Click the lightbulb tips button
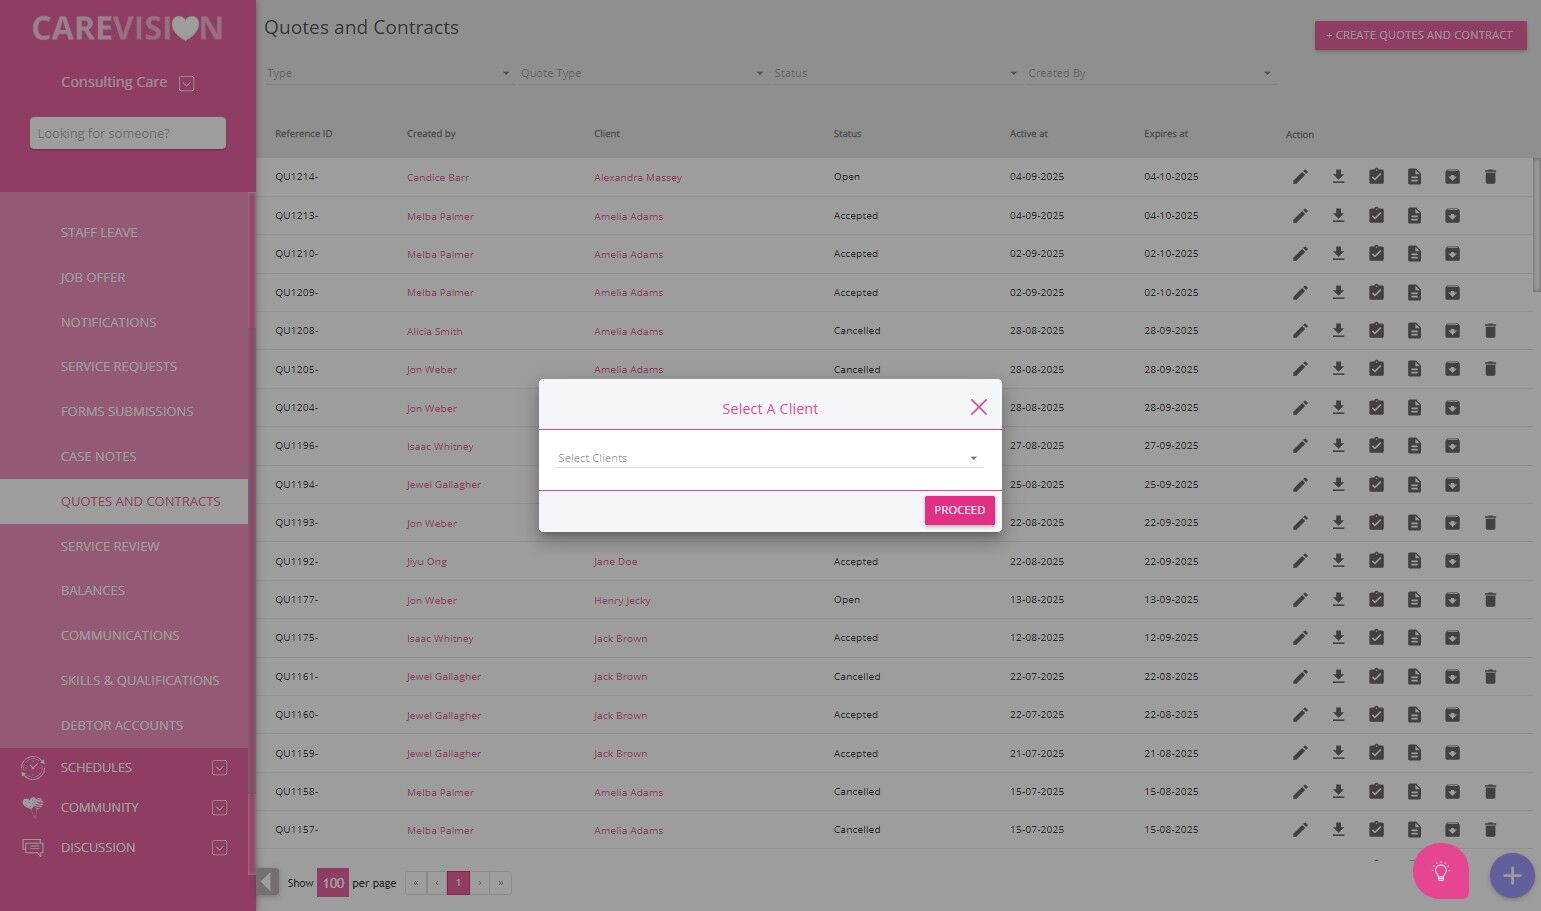 1440,871
